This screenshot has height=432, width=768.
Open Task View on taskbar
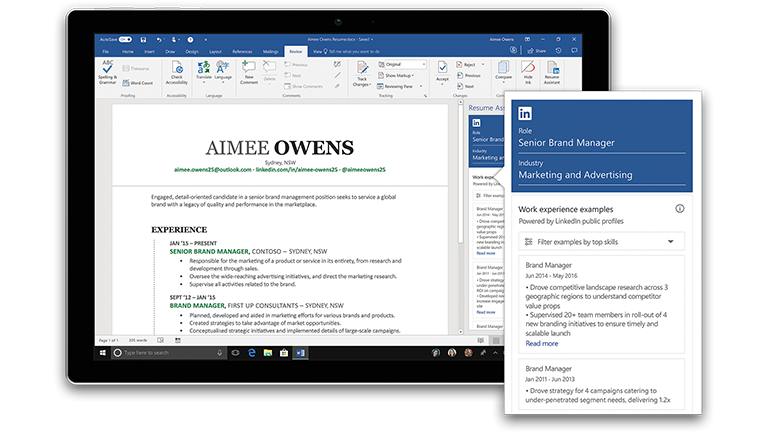[236, 353]
